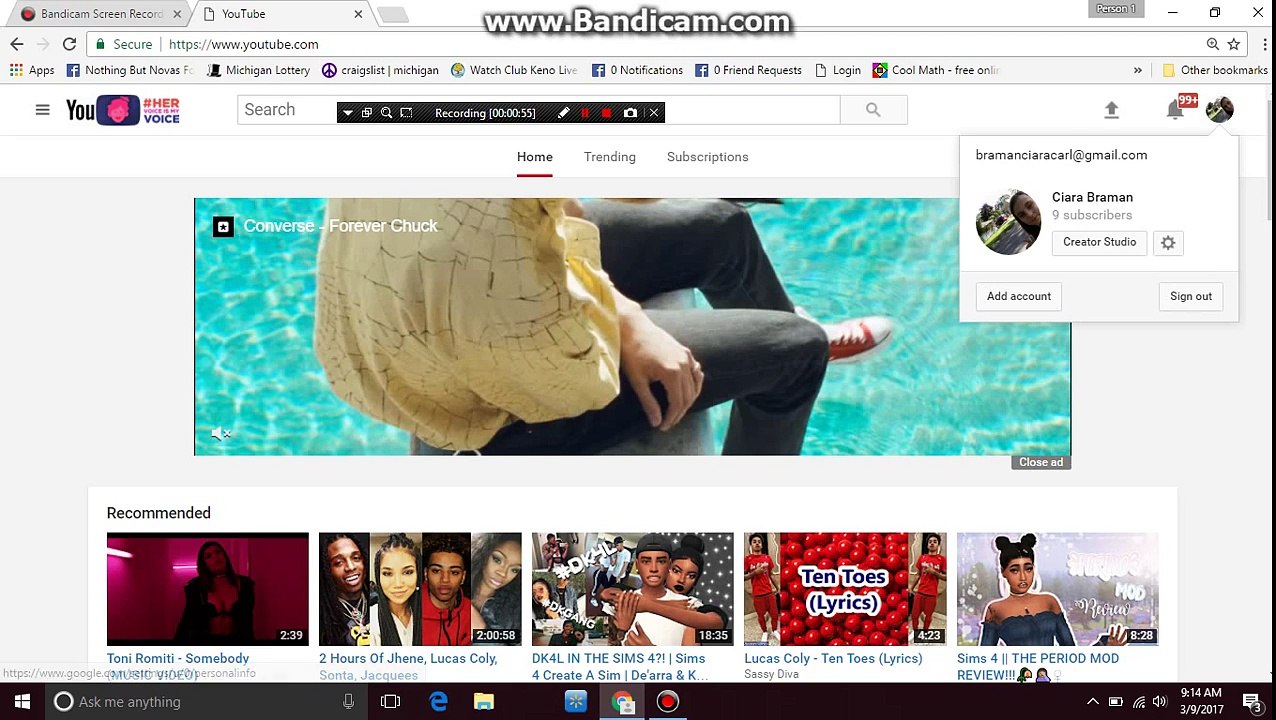Open Michigan Lottery bookmark

[258, 70]
